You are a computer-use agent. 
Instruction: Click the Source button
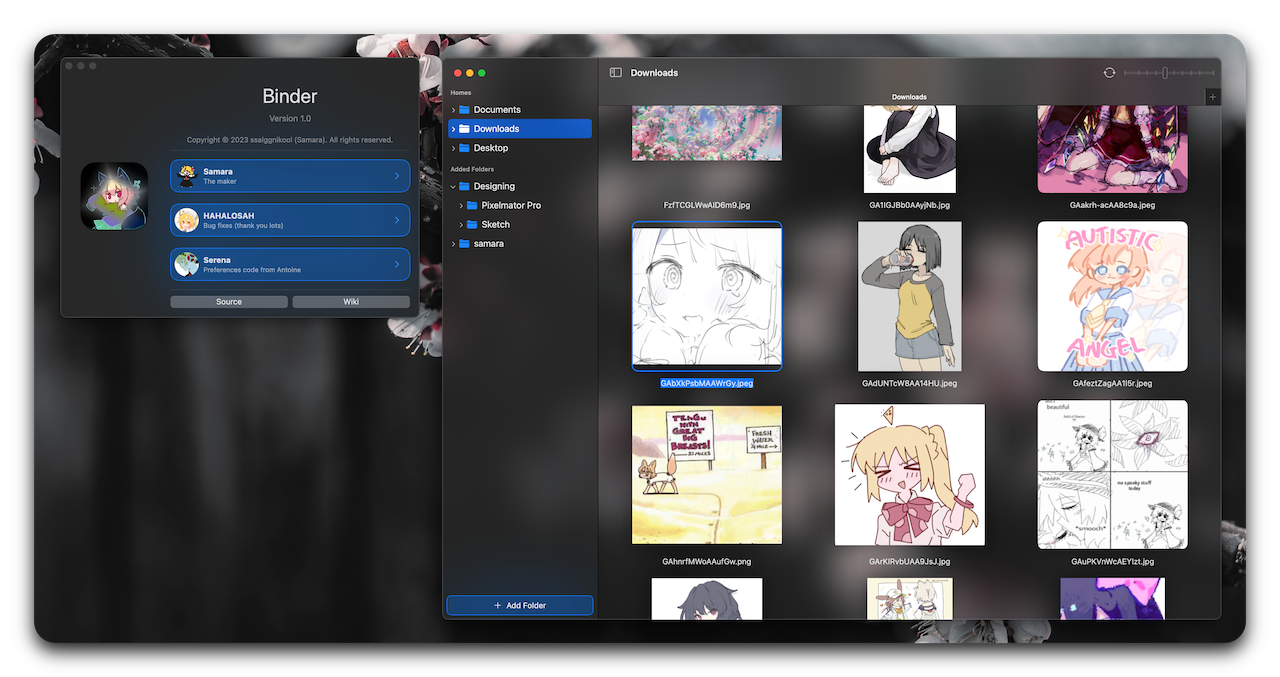229,301
